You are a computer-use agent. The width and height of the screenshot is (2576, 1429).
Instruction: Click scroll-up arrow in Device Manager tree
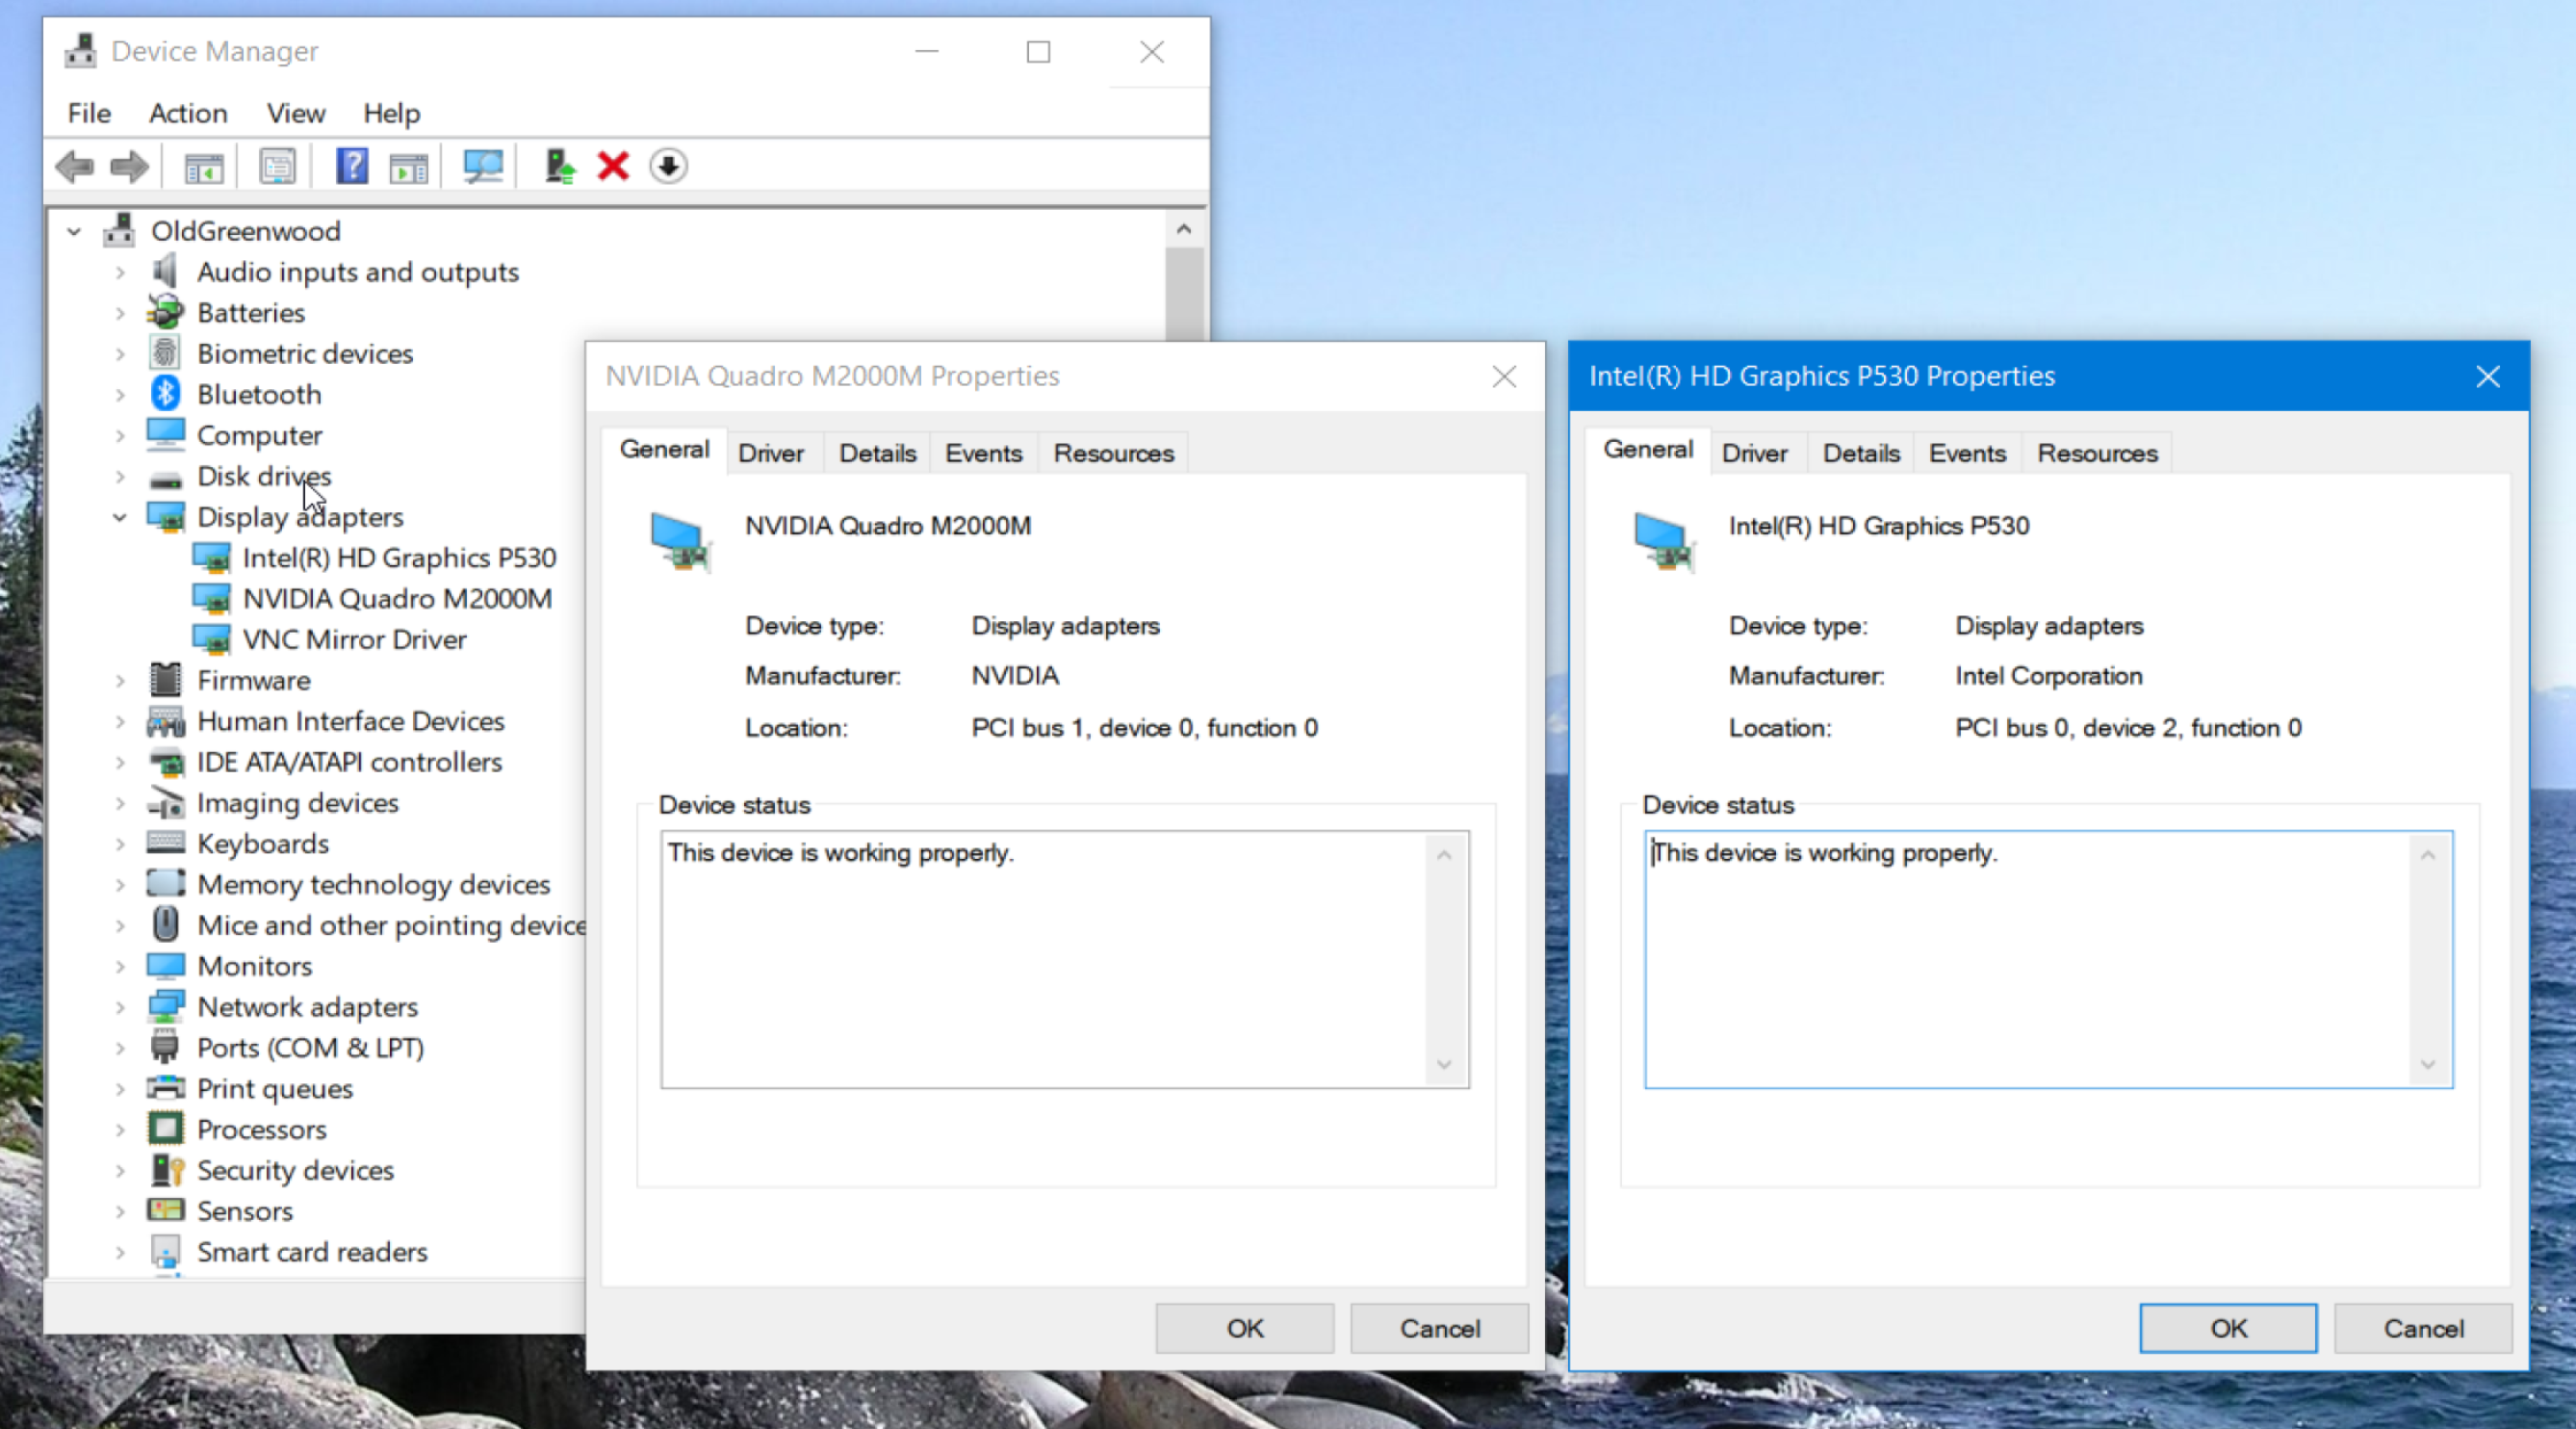tap(1184, 229)
